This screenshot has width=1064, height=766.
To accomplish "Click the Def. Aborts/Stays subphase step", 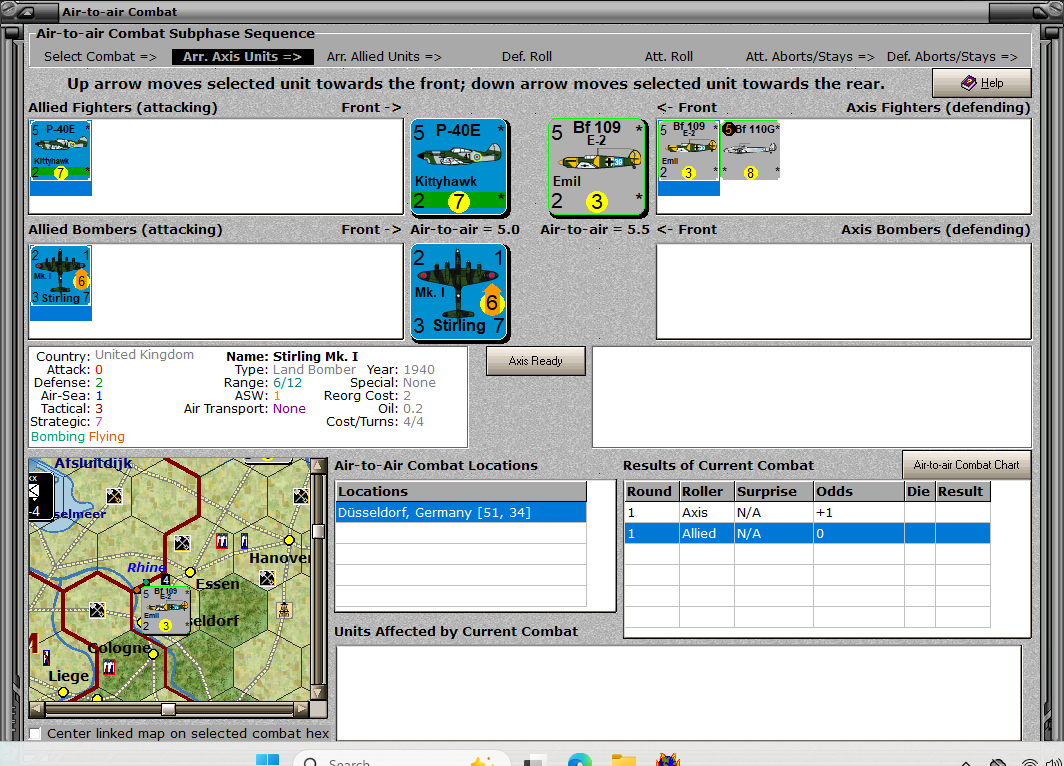I will tap(952, 57).
